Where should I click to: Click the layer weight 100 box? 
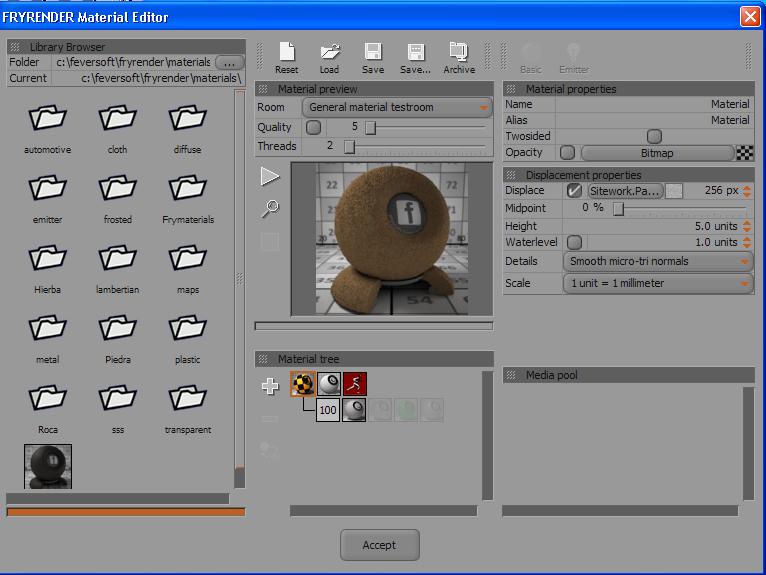328,410
